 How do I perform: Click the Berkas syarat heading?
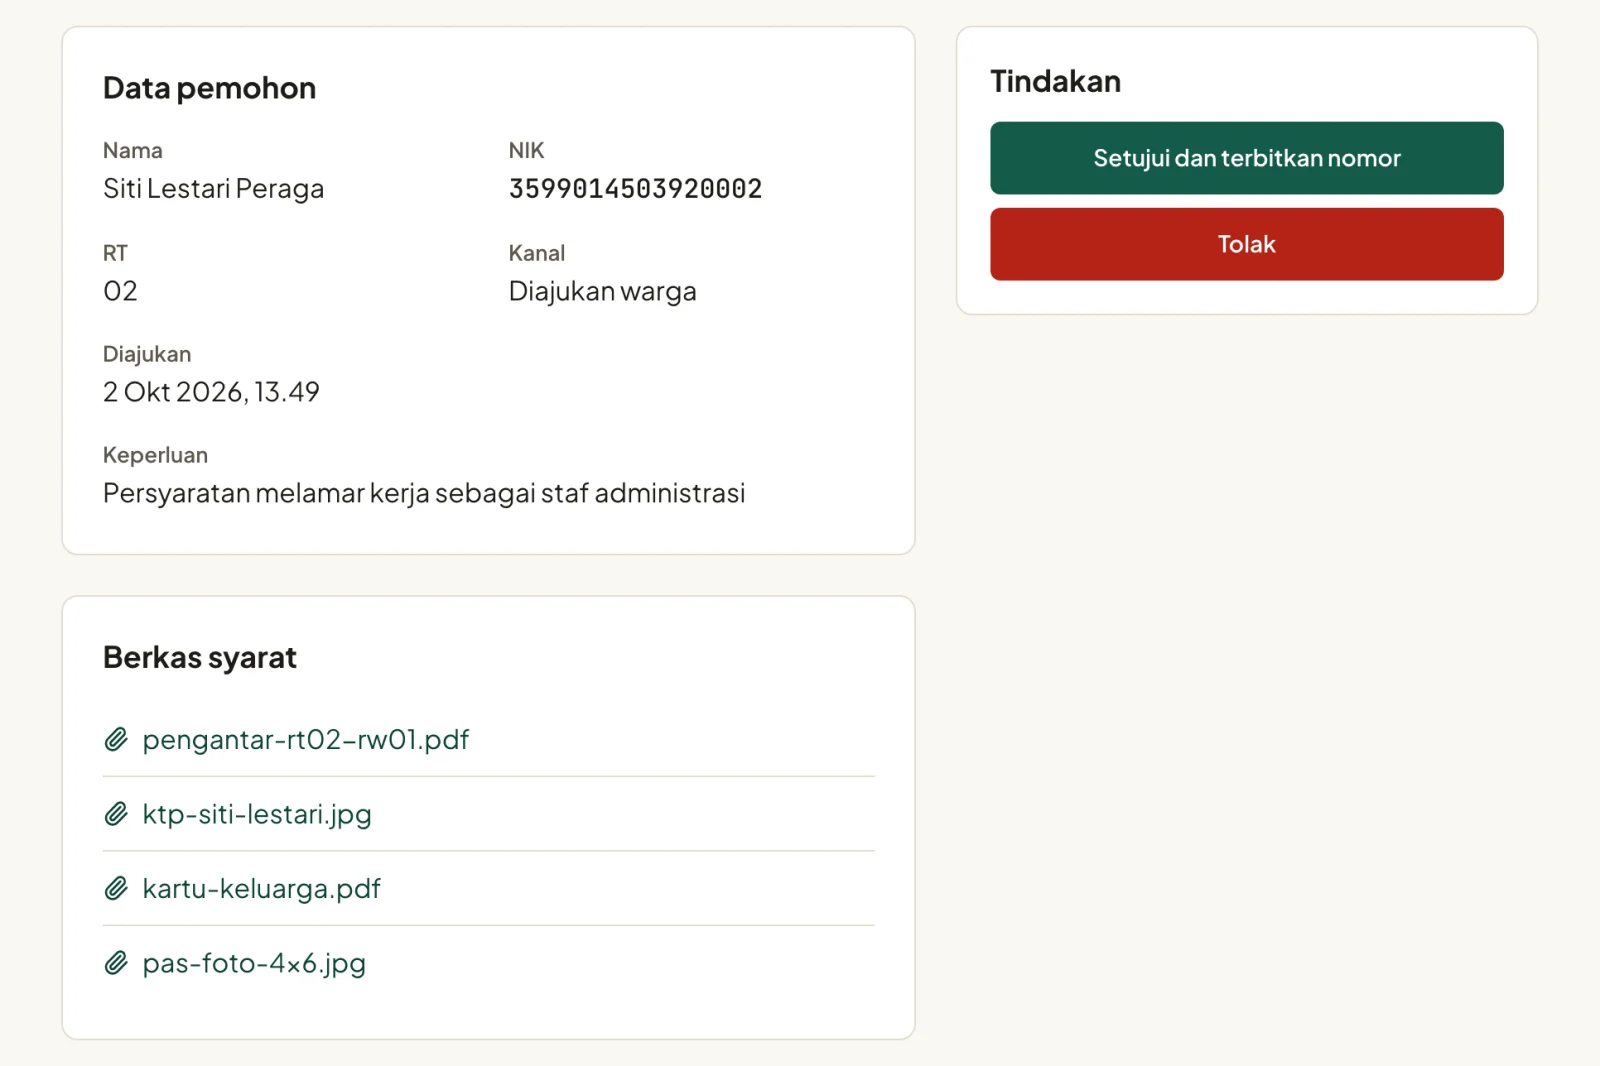pyautogui.click(x=200, y=658)
